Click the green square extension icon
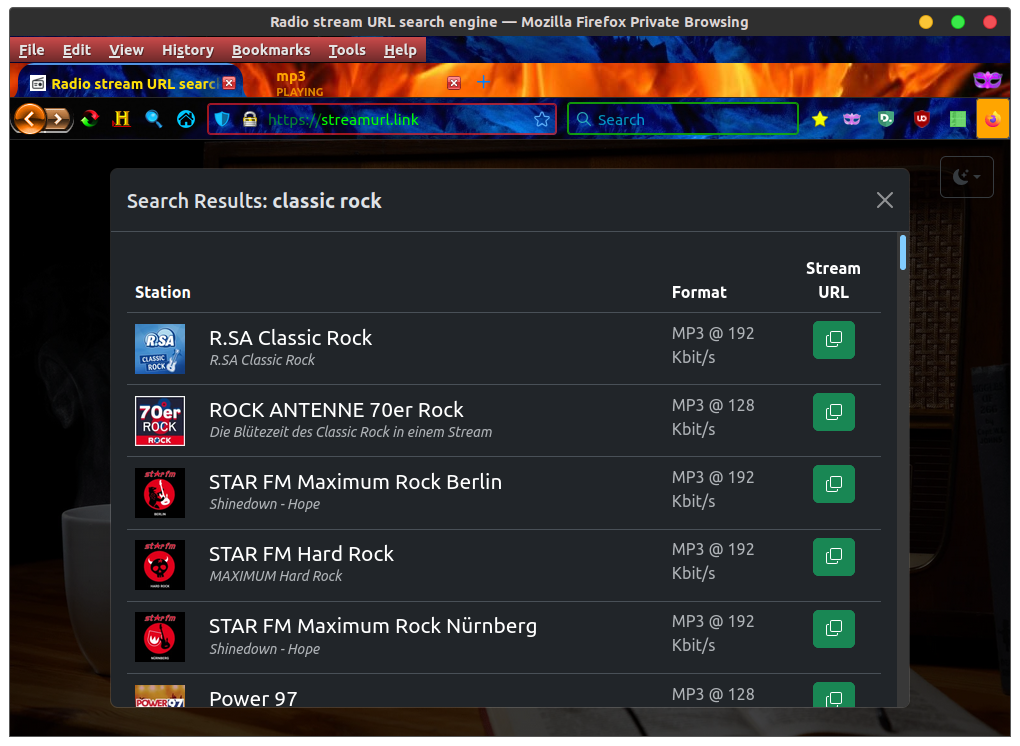1020x746 pixels. point(958,119)
